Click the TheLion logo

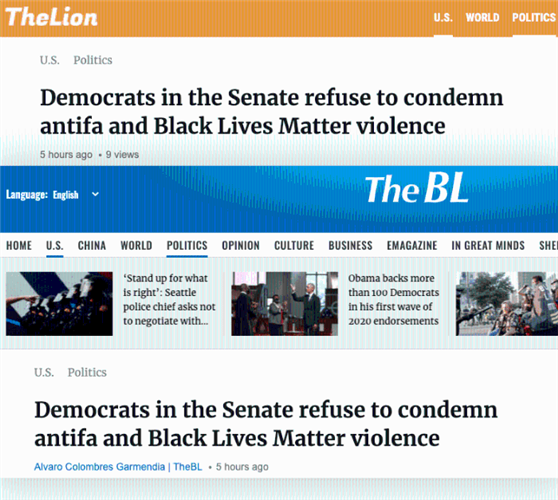(51, 17)
